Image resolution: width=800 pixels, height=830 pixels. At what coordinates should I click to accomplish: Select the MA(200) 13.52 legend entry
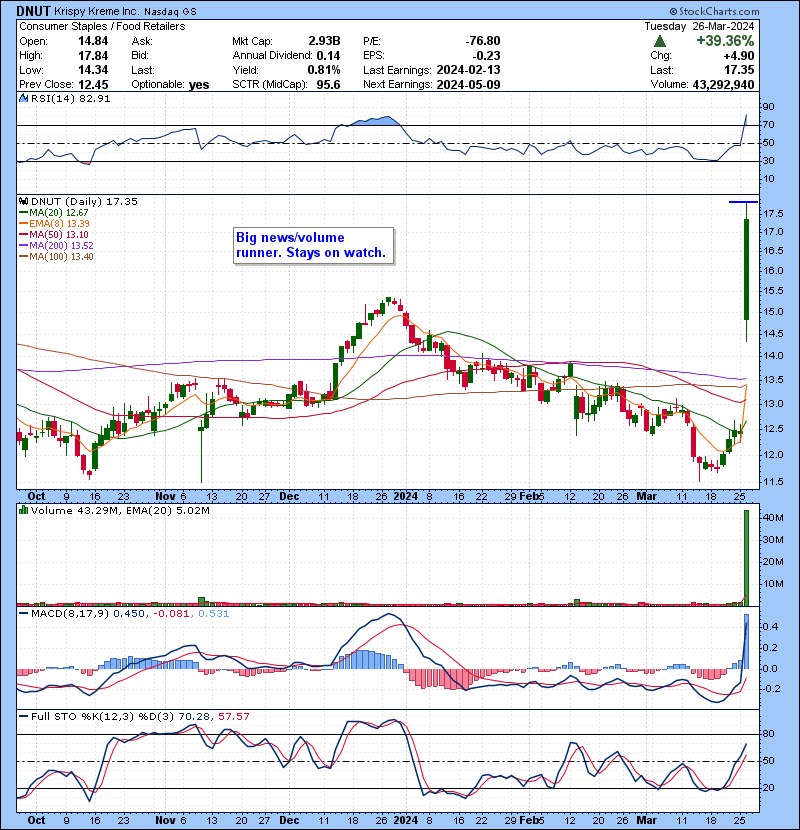56,246
